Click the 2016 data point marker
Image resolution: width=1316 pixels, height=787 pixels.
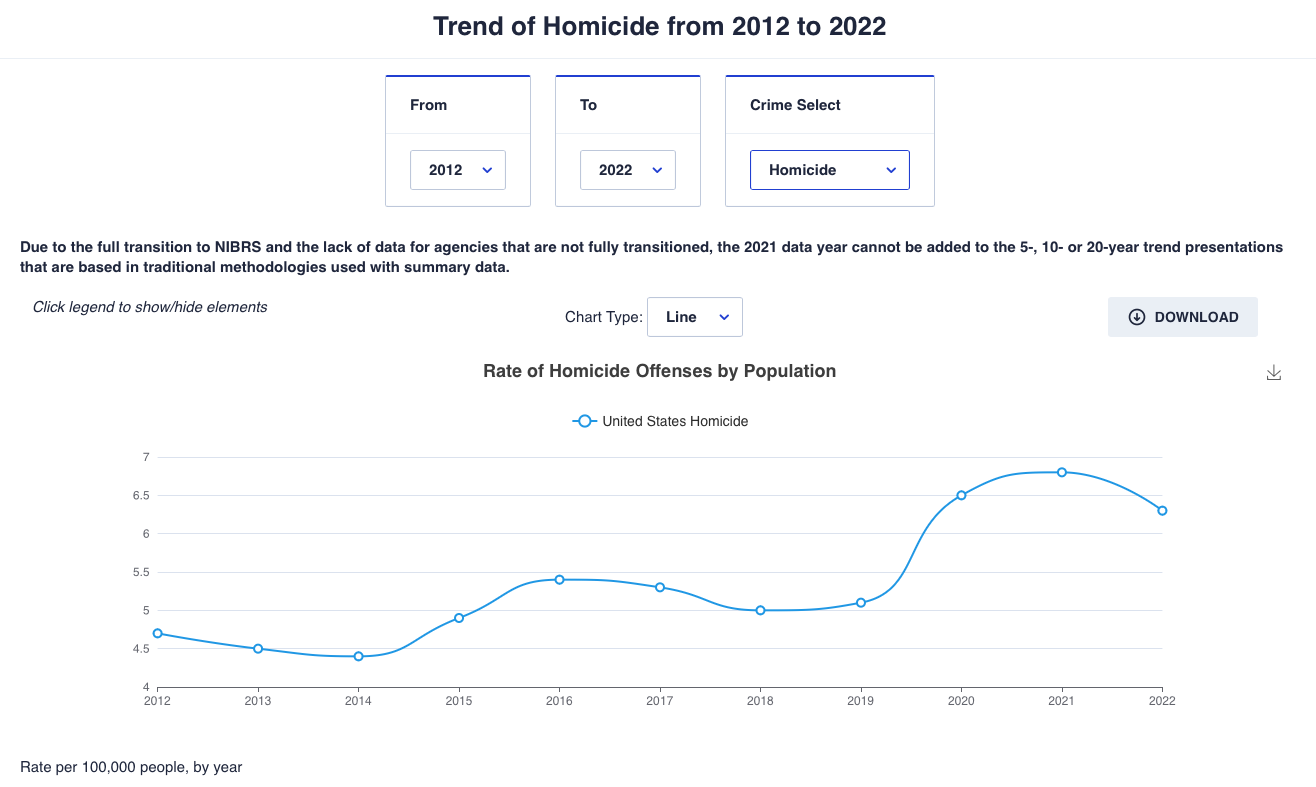tap(559, 579)
